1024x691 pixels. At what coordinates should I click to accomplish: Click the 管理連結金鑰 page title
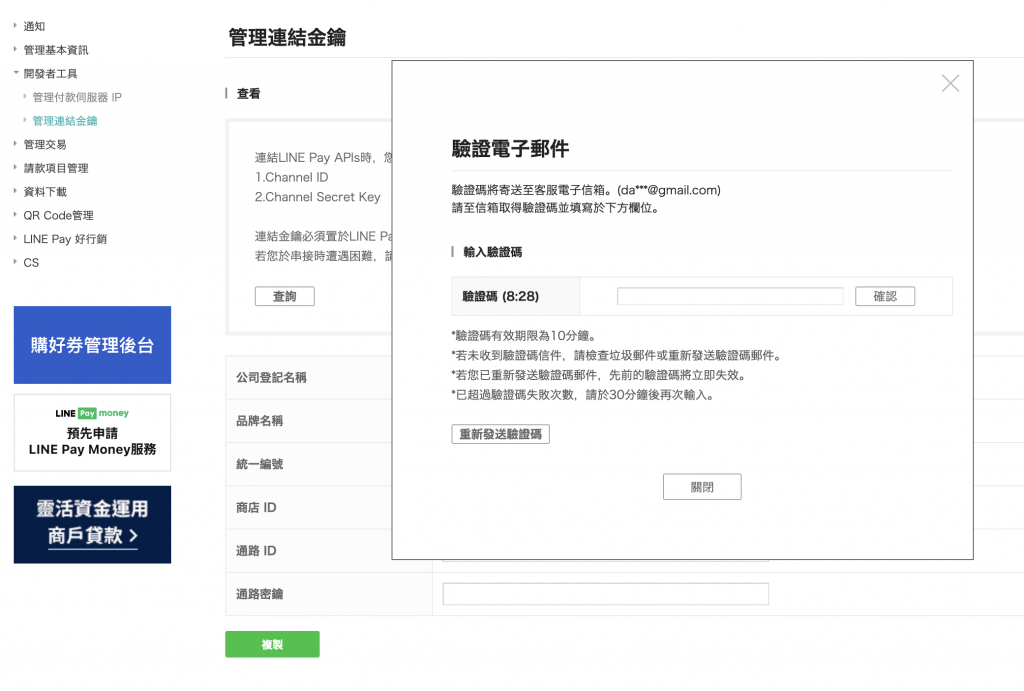[287, 37]
